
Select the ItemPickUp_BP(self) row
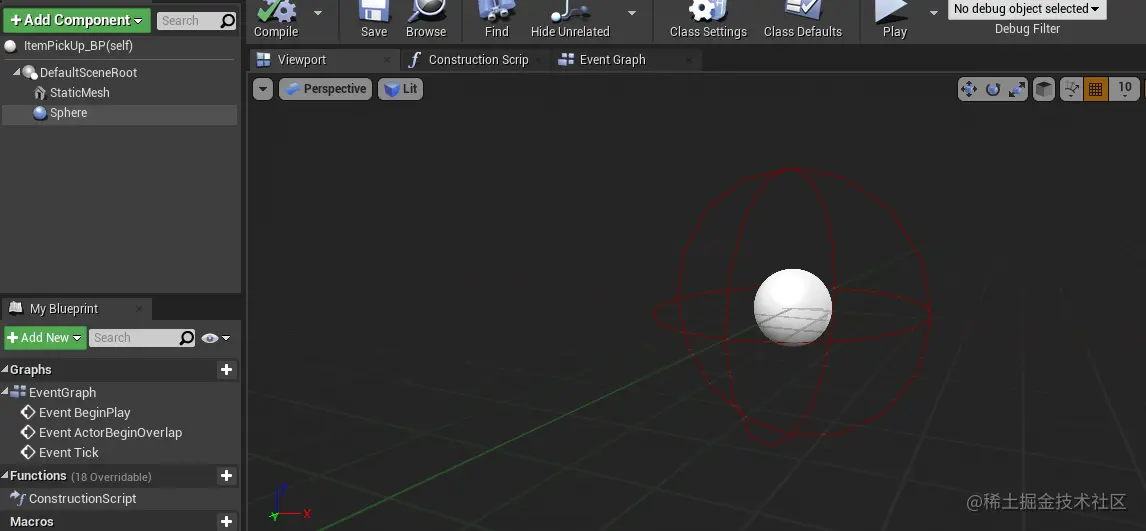pyautogui.click(x=119, y=46)
